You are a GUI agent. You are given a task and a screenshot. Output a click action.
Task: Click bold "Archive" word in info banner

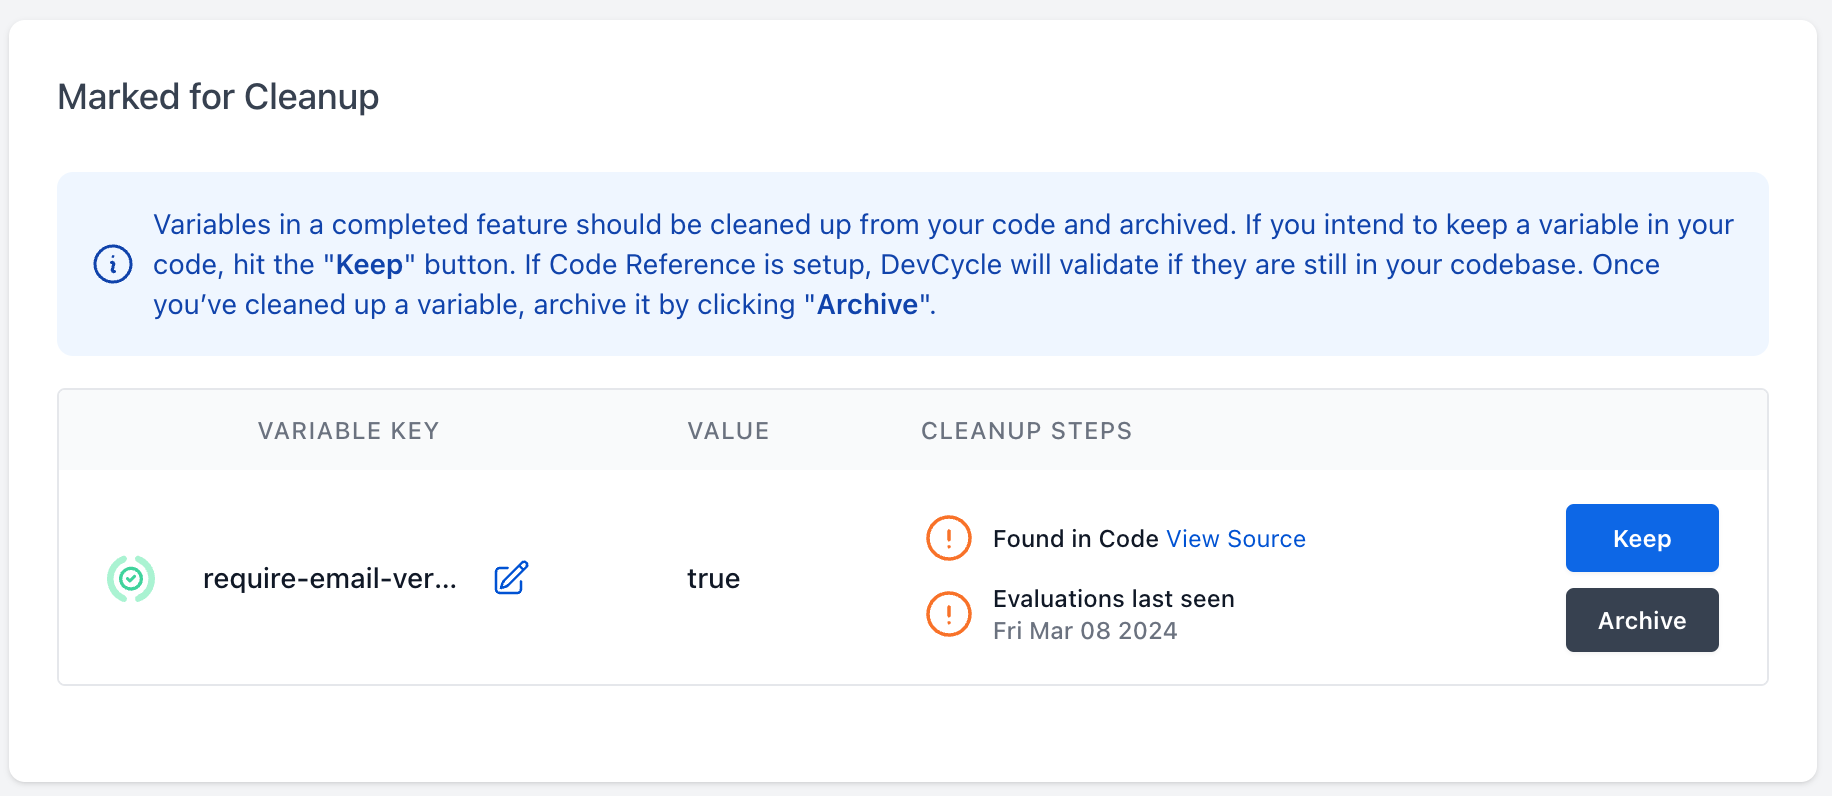pyautogui.click(x=867, y=305)
